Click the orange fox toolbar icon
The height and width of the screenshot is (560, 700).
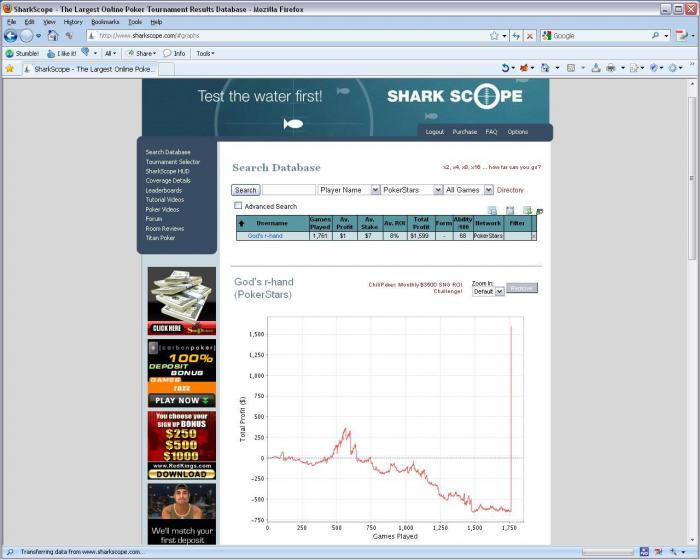pyautogui.click(x=524, y=68)
